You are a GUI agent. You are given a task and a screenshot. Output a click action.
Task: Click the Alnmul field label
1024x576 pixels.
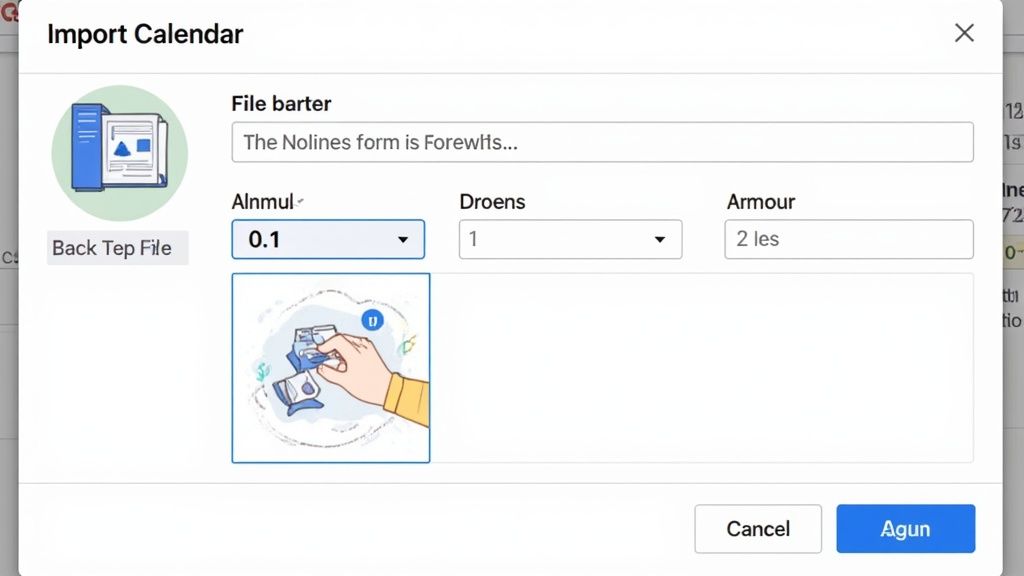262,201
